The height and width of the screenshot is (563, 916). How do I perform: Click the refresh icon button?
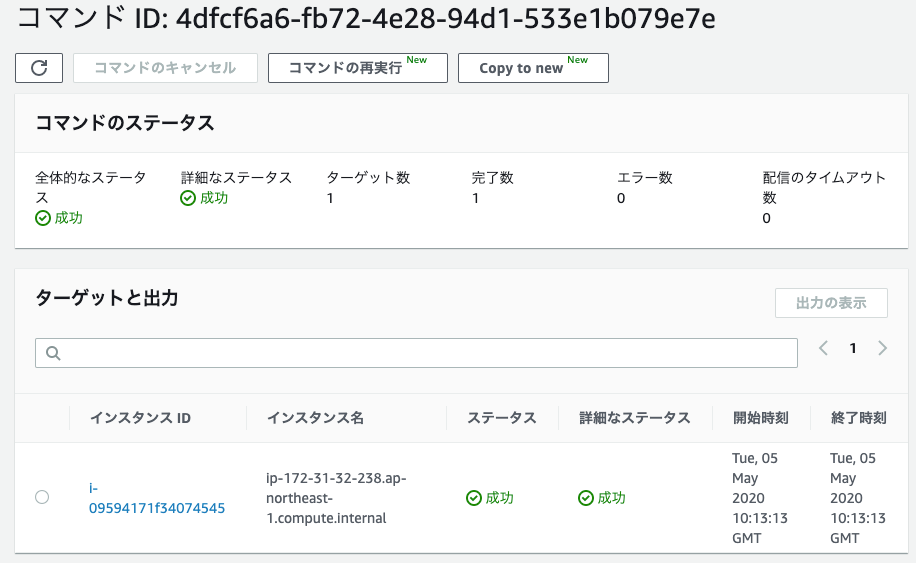pyautogui.click(x=39, y=68)
